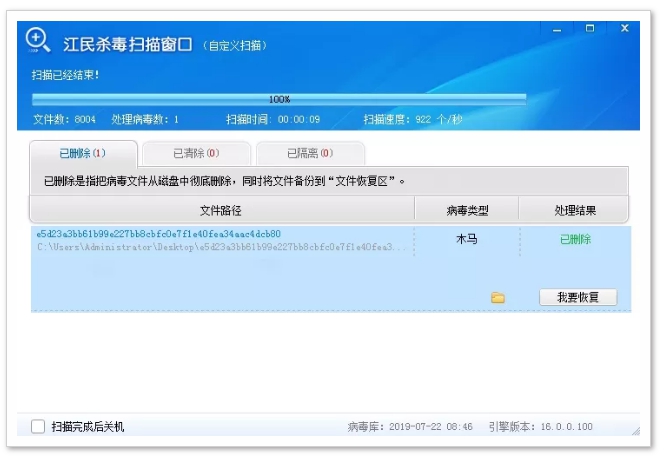Click the magnifier scan logo icon
The image size is (664, 463).
[38, 41]
